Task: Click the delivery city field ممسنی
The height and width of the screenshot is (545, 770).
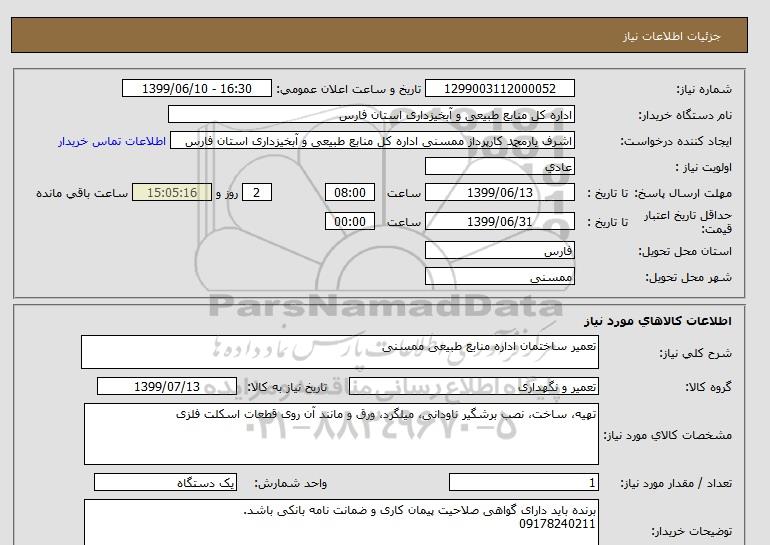Action: 500,276
